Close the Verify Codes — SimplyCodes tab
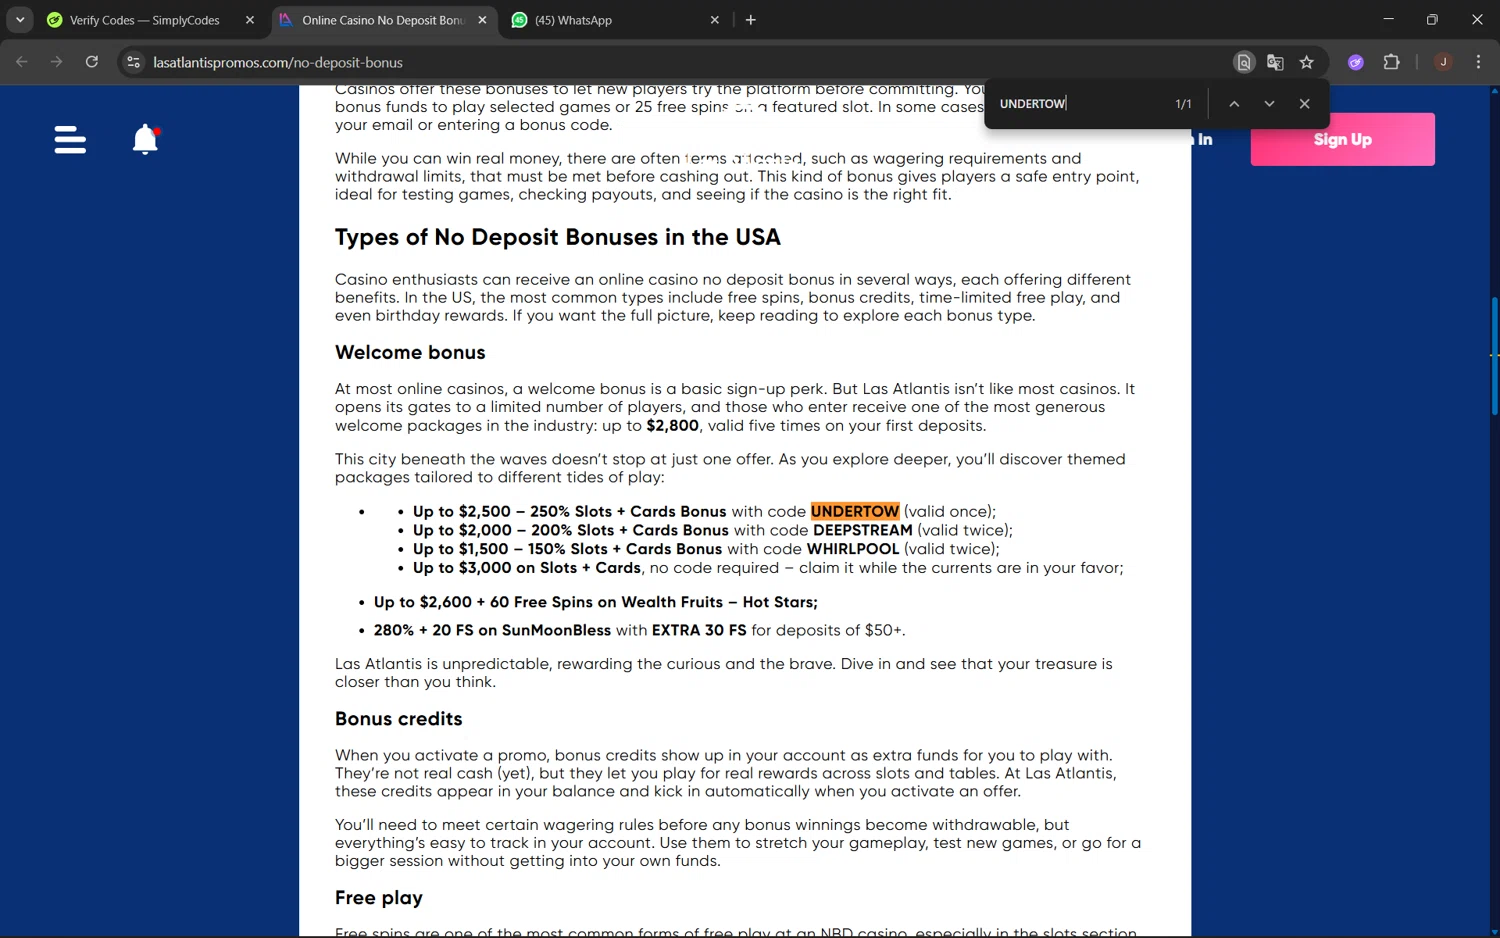 tap(250, 20)
